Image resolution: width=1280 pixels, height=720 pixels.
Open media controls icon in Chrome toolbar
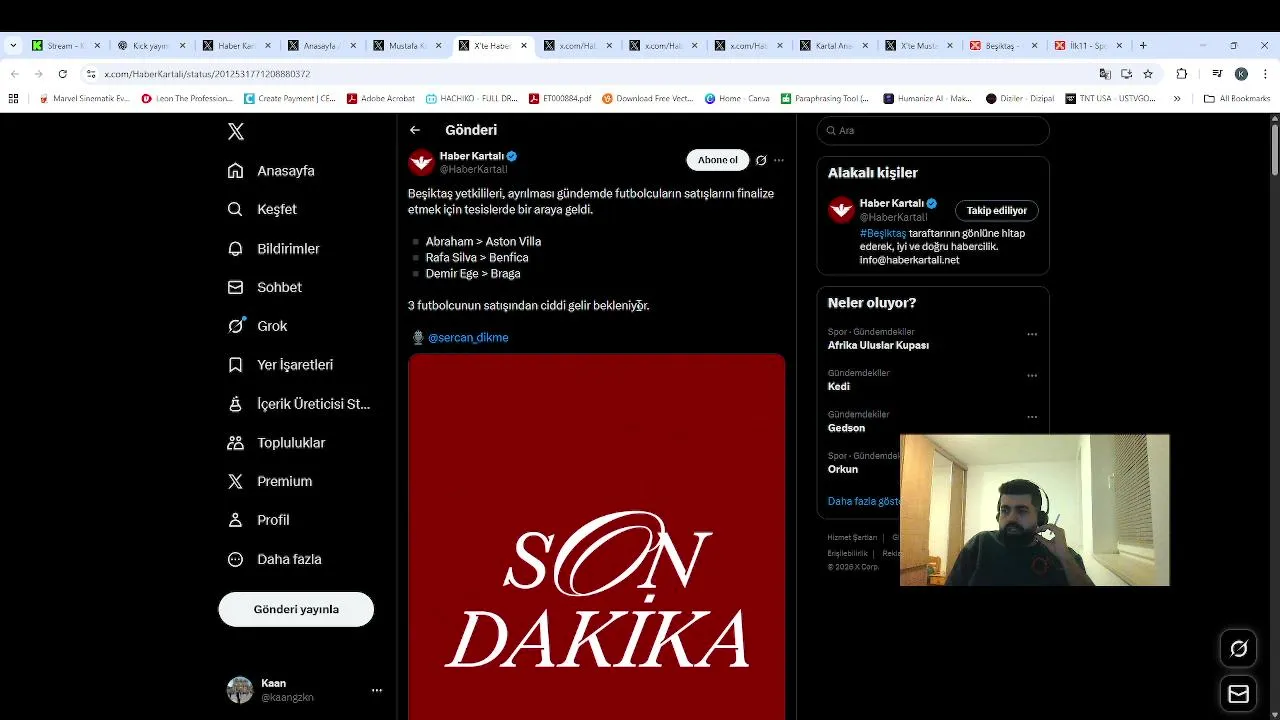pos(1217,74)
